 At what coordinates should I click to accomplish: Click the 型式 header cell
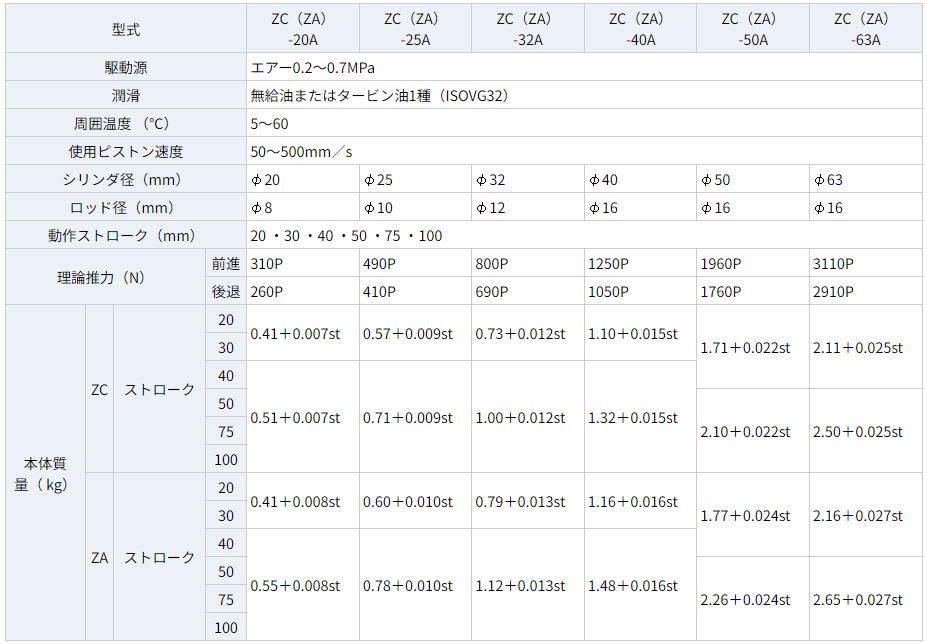(126, 29)
